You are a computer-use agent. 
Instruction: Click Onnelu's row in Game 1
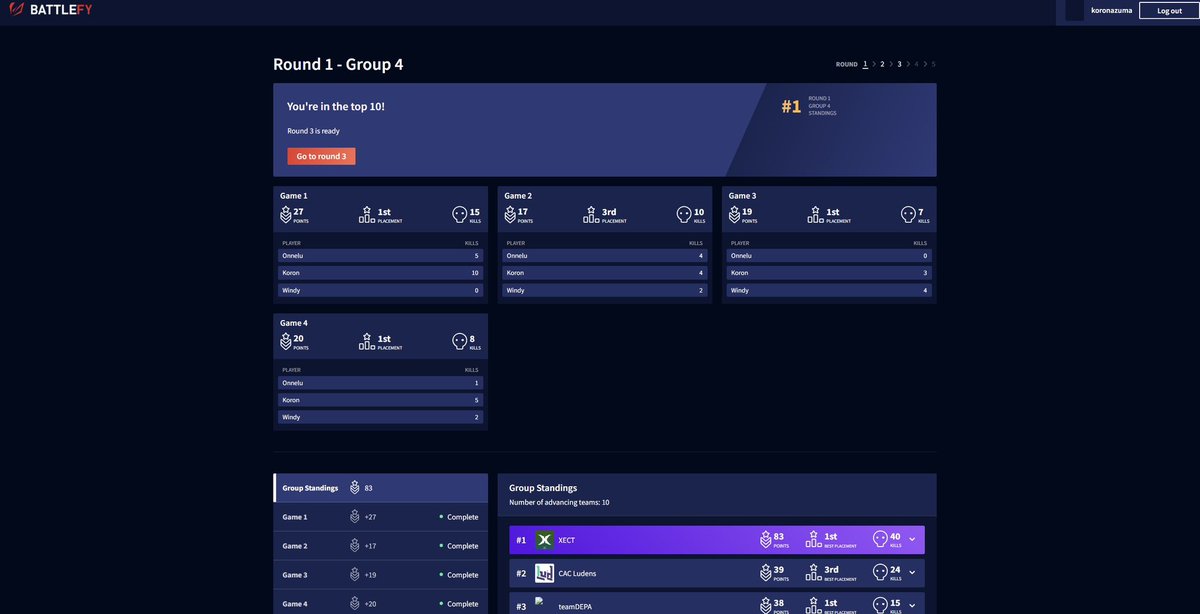(x=380, y=256)
